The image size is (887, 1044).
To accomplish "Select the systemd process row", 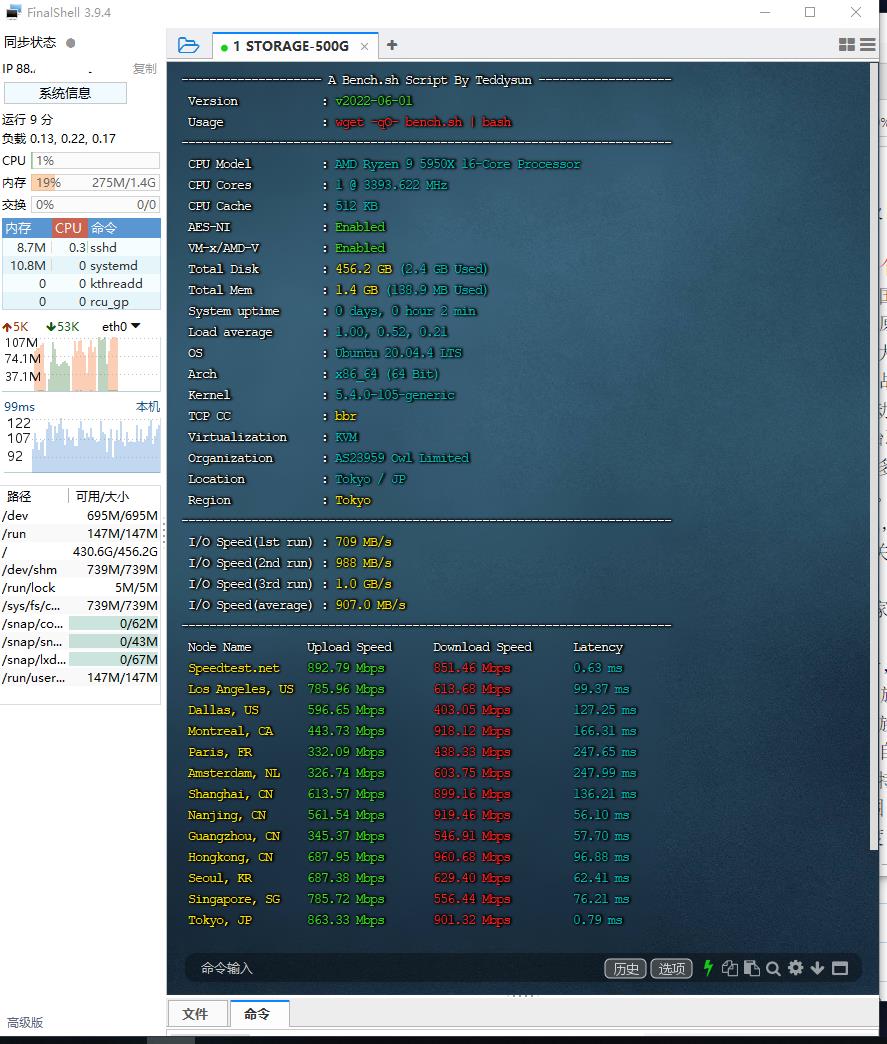I will point(81,265).
